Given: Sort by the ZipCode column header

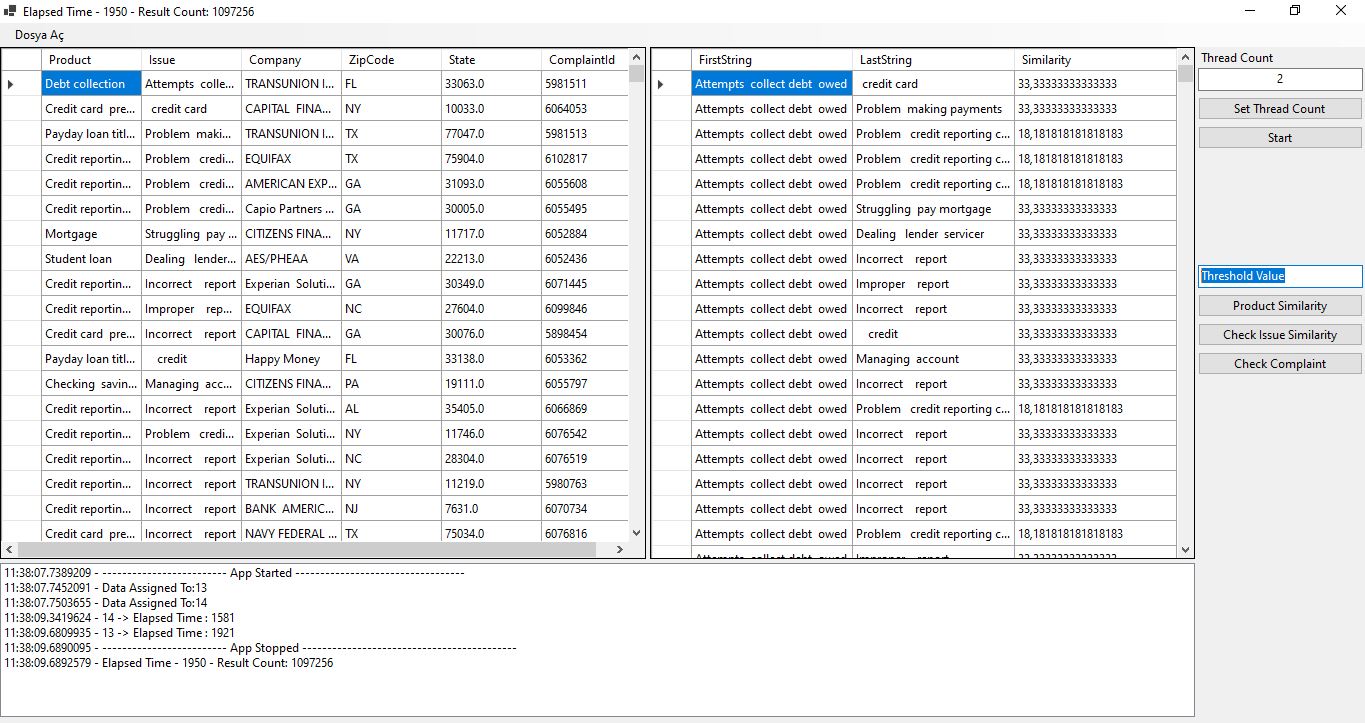Looking at the screenshot, I should 371,59.
